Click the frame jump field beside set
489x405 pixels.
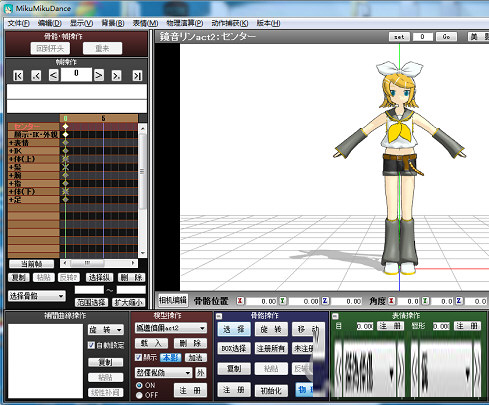[x=423, y=37]
